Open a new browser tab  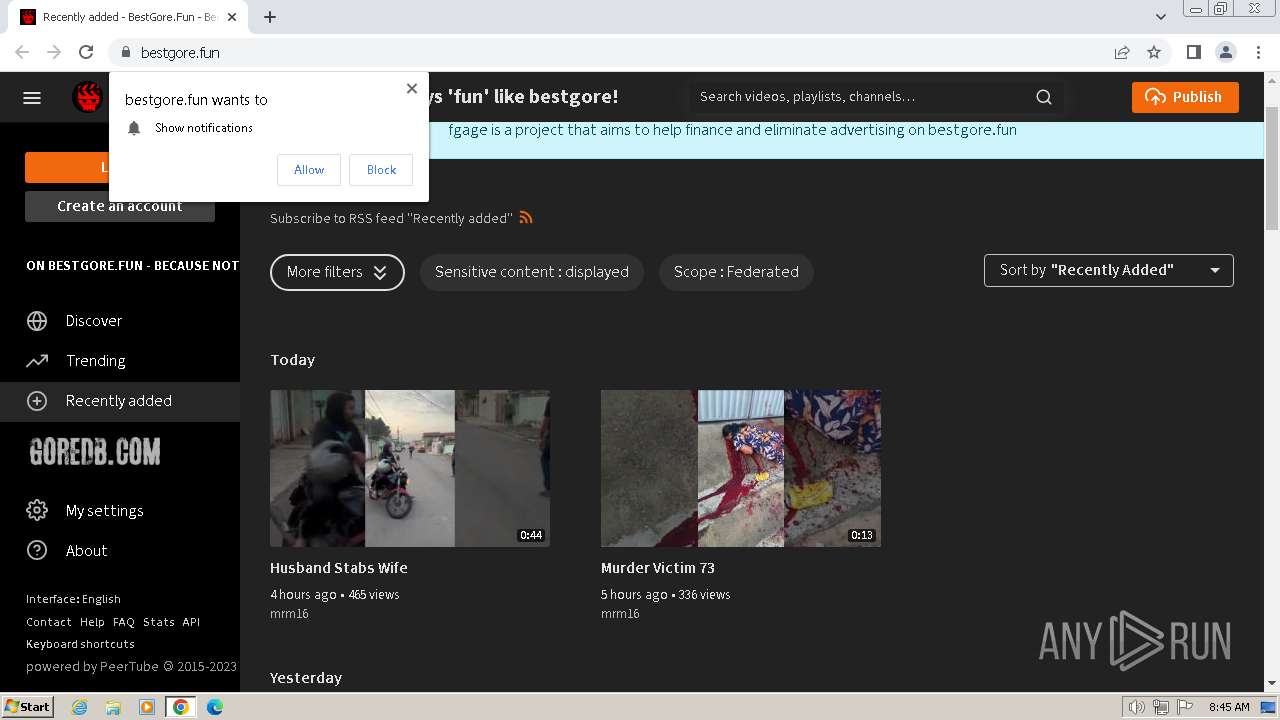pos(270,17)
